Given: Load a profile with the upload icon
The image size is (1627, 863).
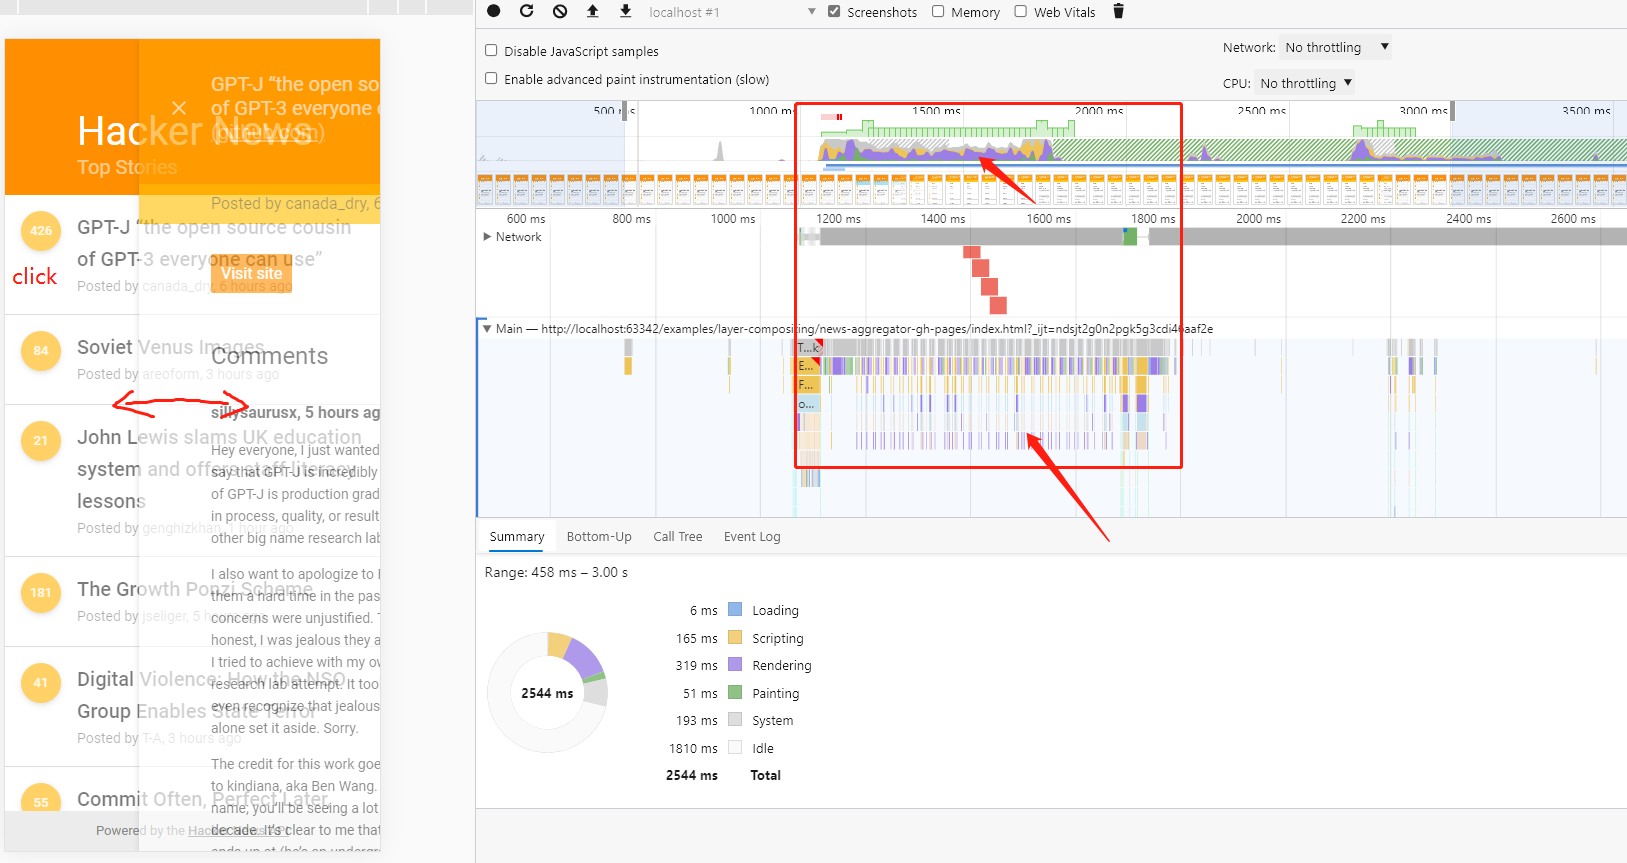Looking at the screenshot, I should [x=593, y=12].
